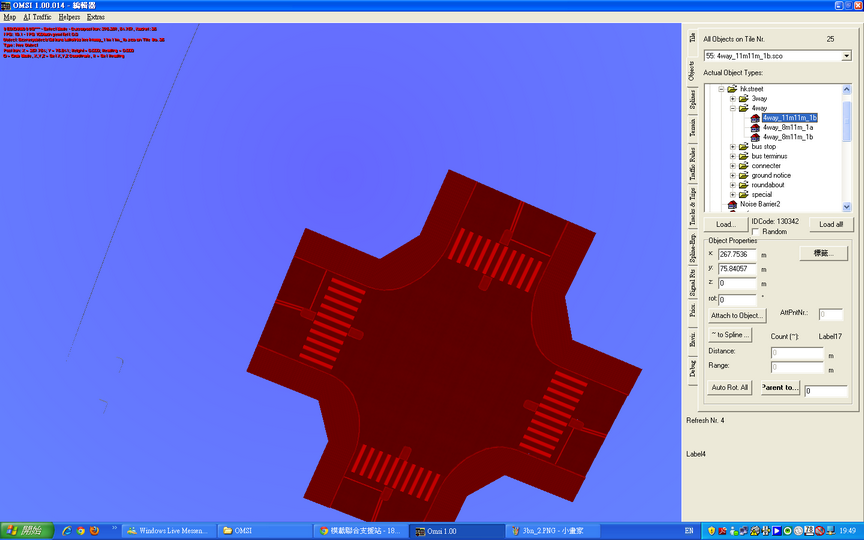
Task: Click the Windows Start button
Action: point(27,531)
